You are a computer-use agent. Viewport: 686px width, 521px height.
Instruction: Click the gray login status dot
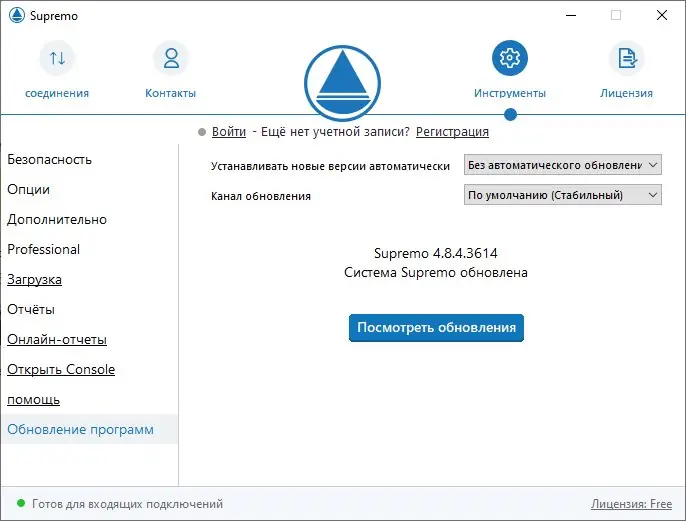[x=202, y=132]
